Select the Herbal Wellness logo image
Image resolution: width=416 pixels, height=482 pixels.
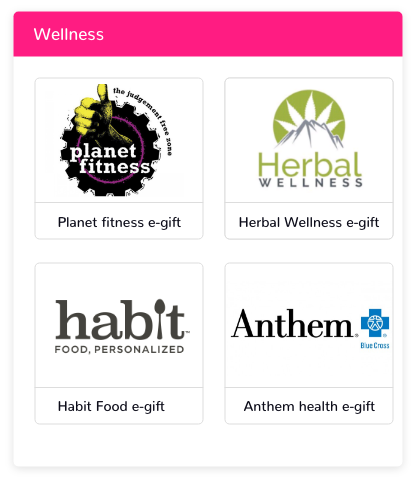click(309, 139)
